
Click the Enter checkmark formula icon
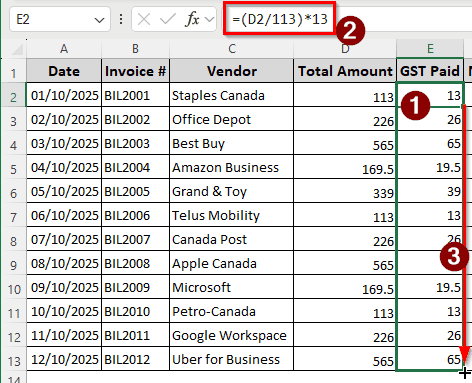[x=167, y=19]
